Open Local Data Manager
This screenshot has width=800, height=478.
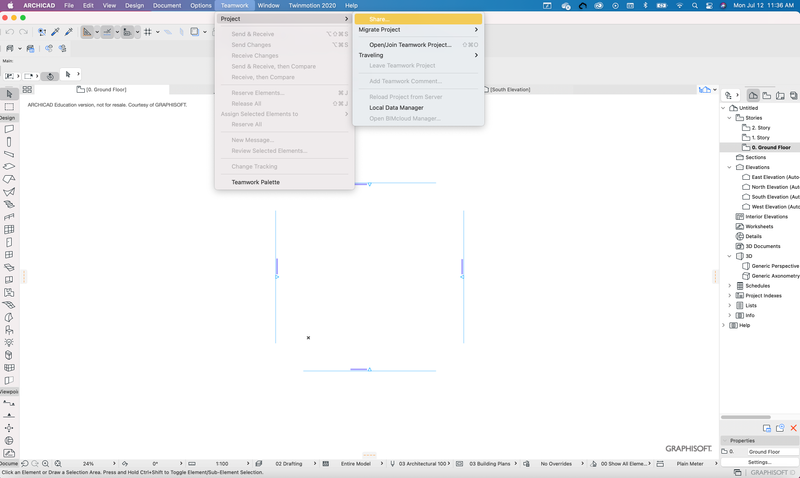pyautogui.click(x=418, y=108)
